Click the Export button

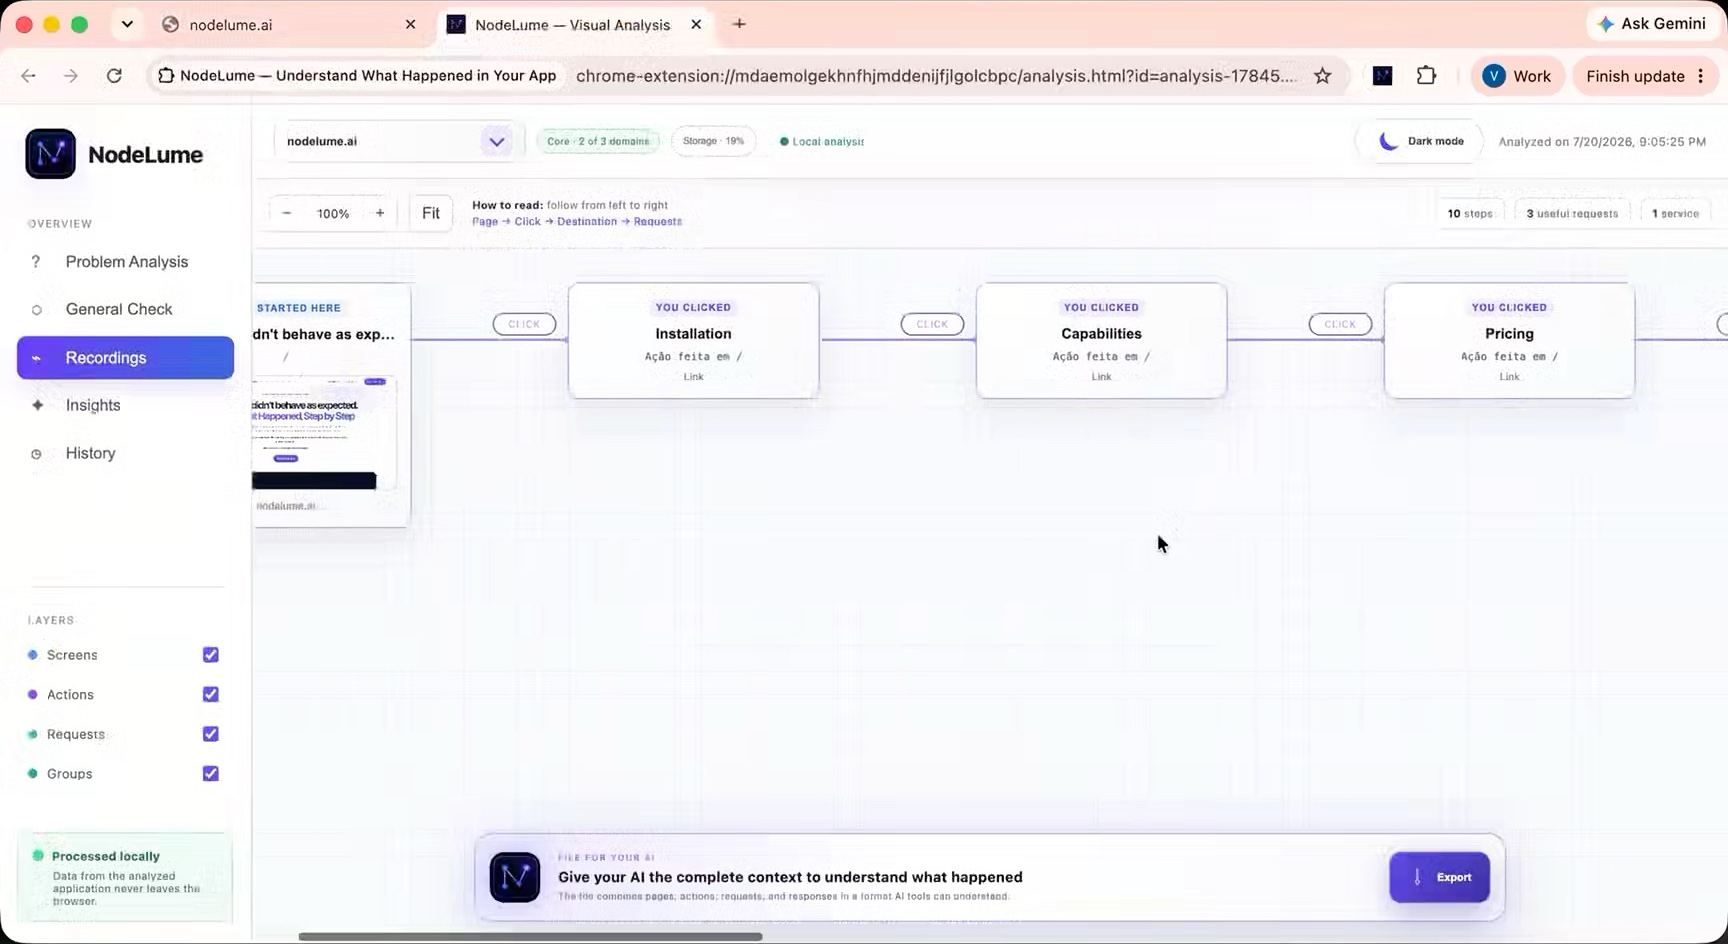coord(1440,877)
